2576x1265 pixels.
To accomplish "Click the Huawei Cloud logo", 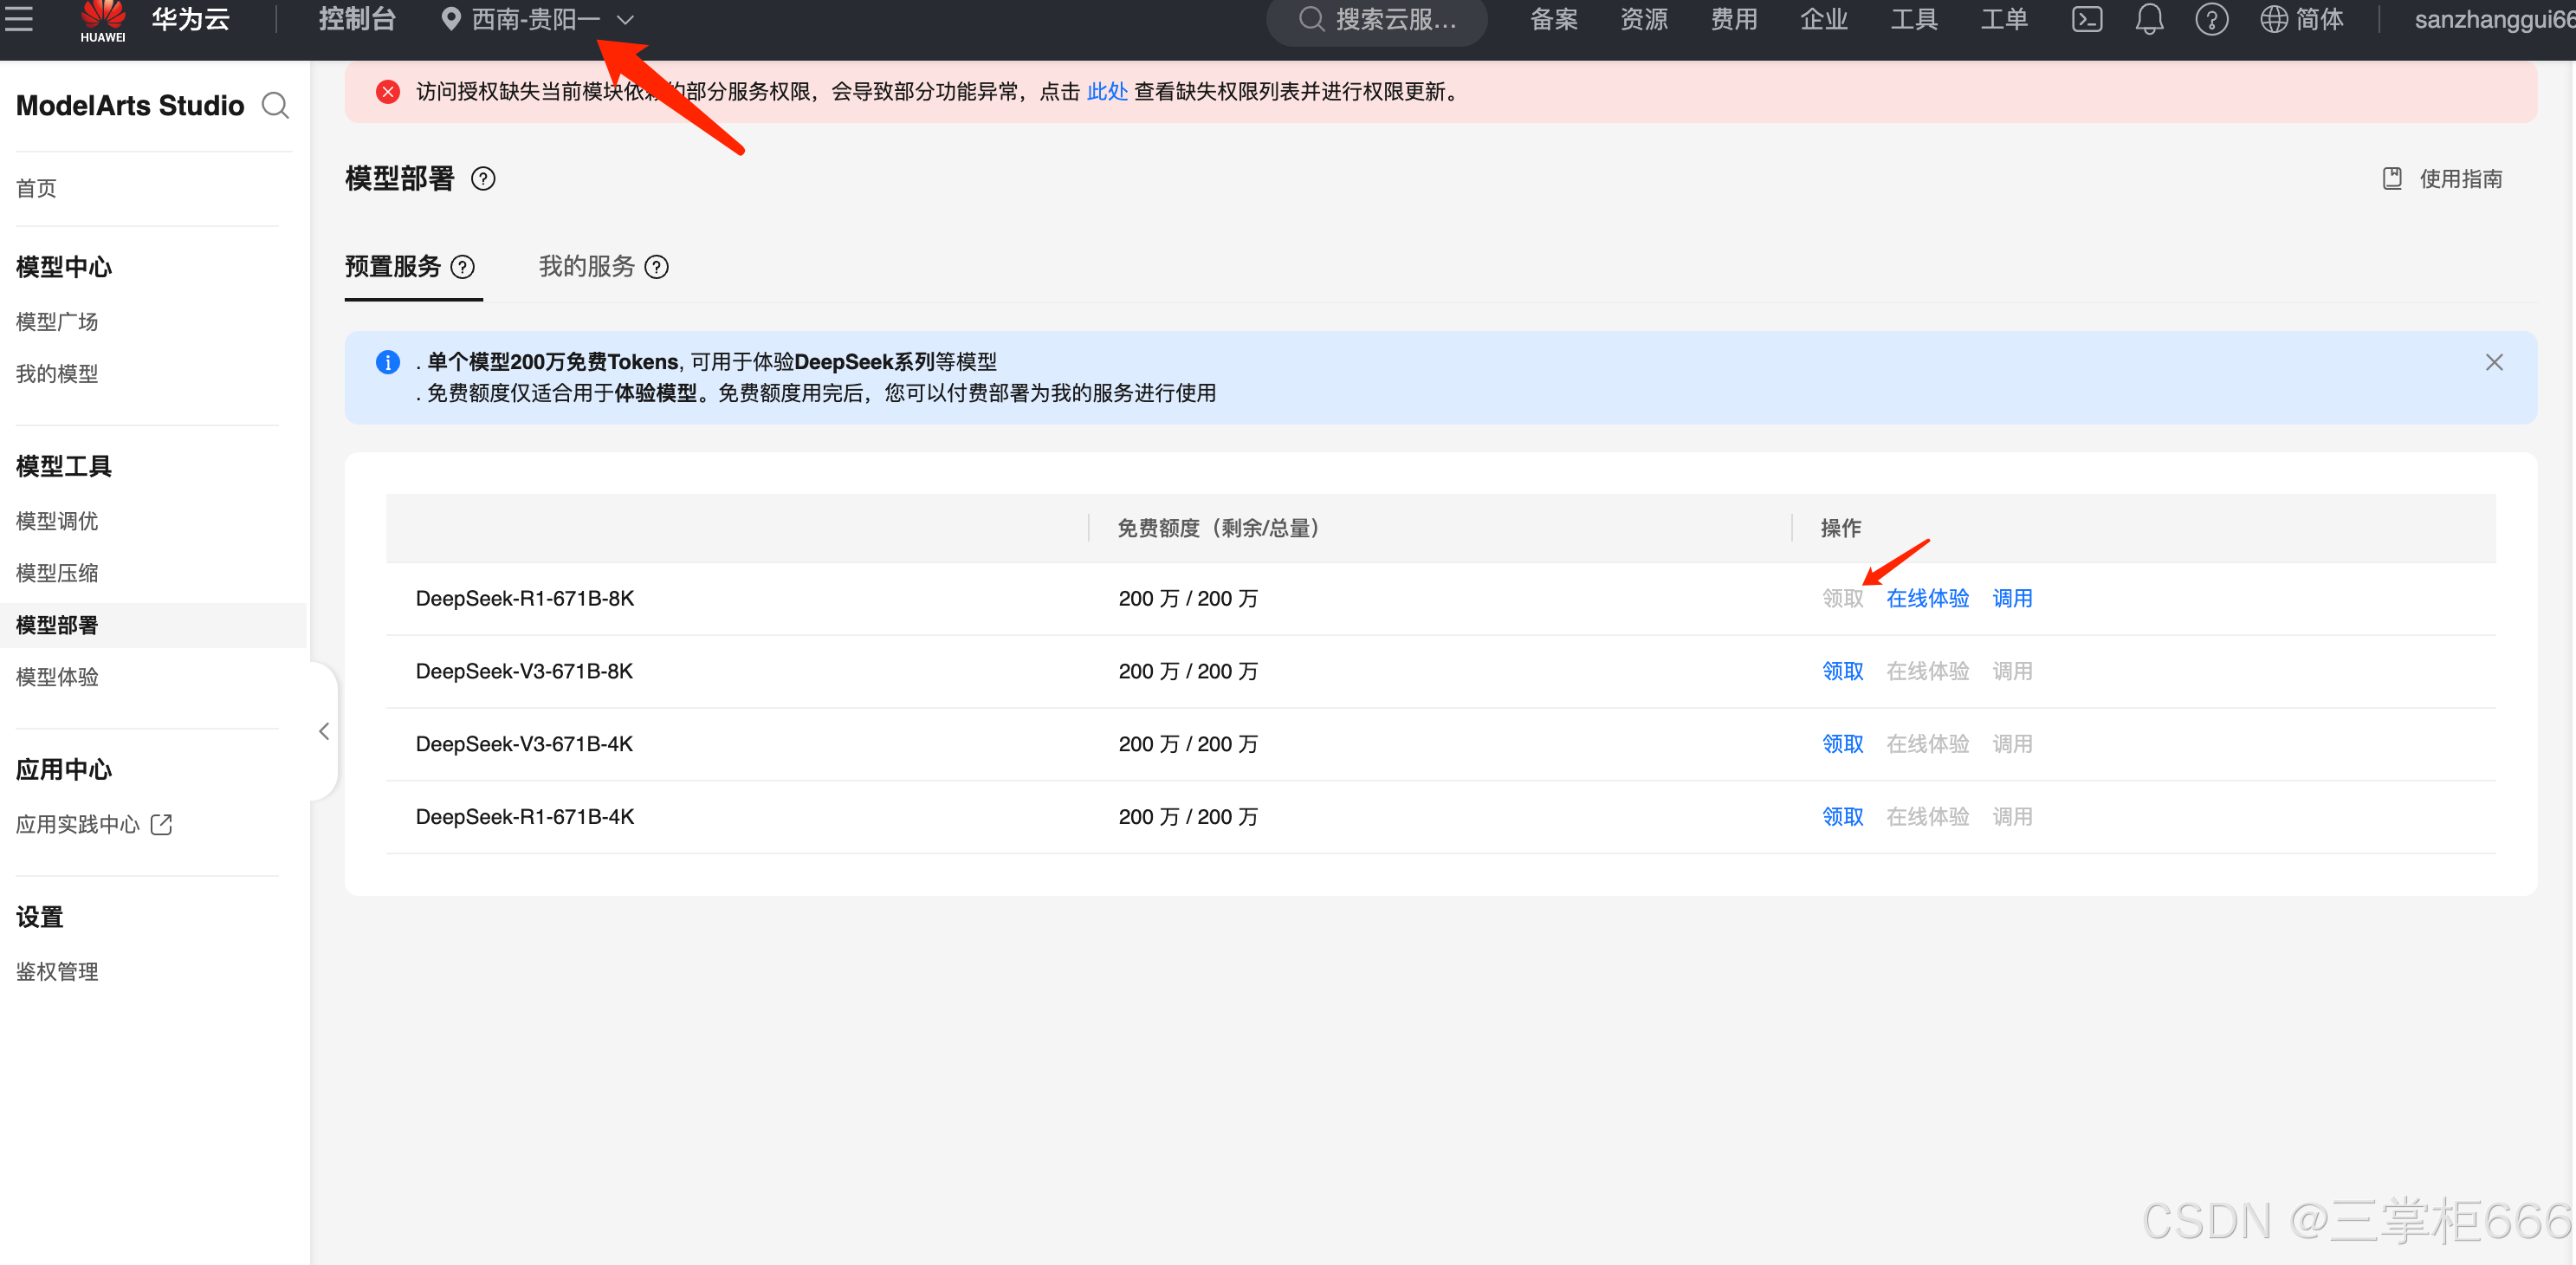I will (103, 20).
